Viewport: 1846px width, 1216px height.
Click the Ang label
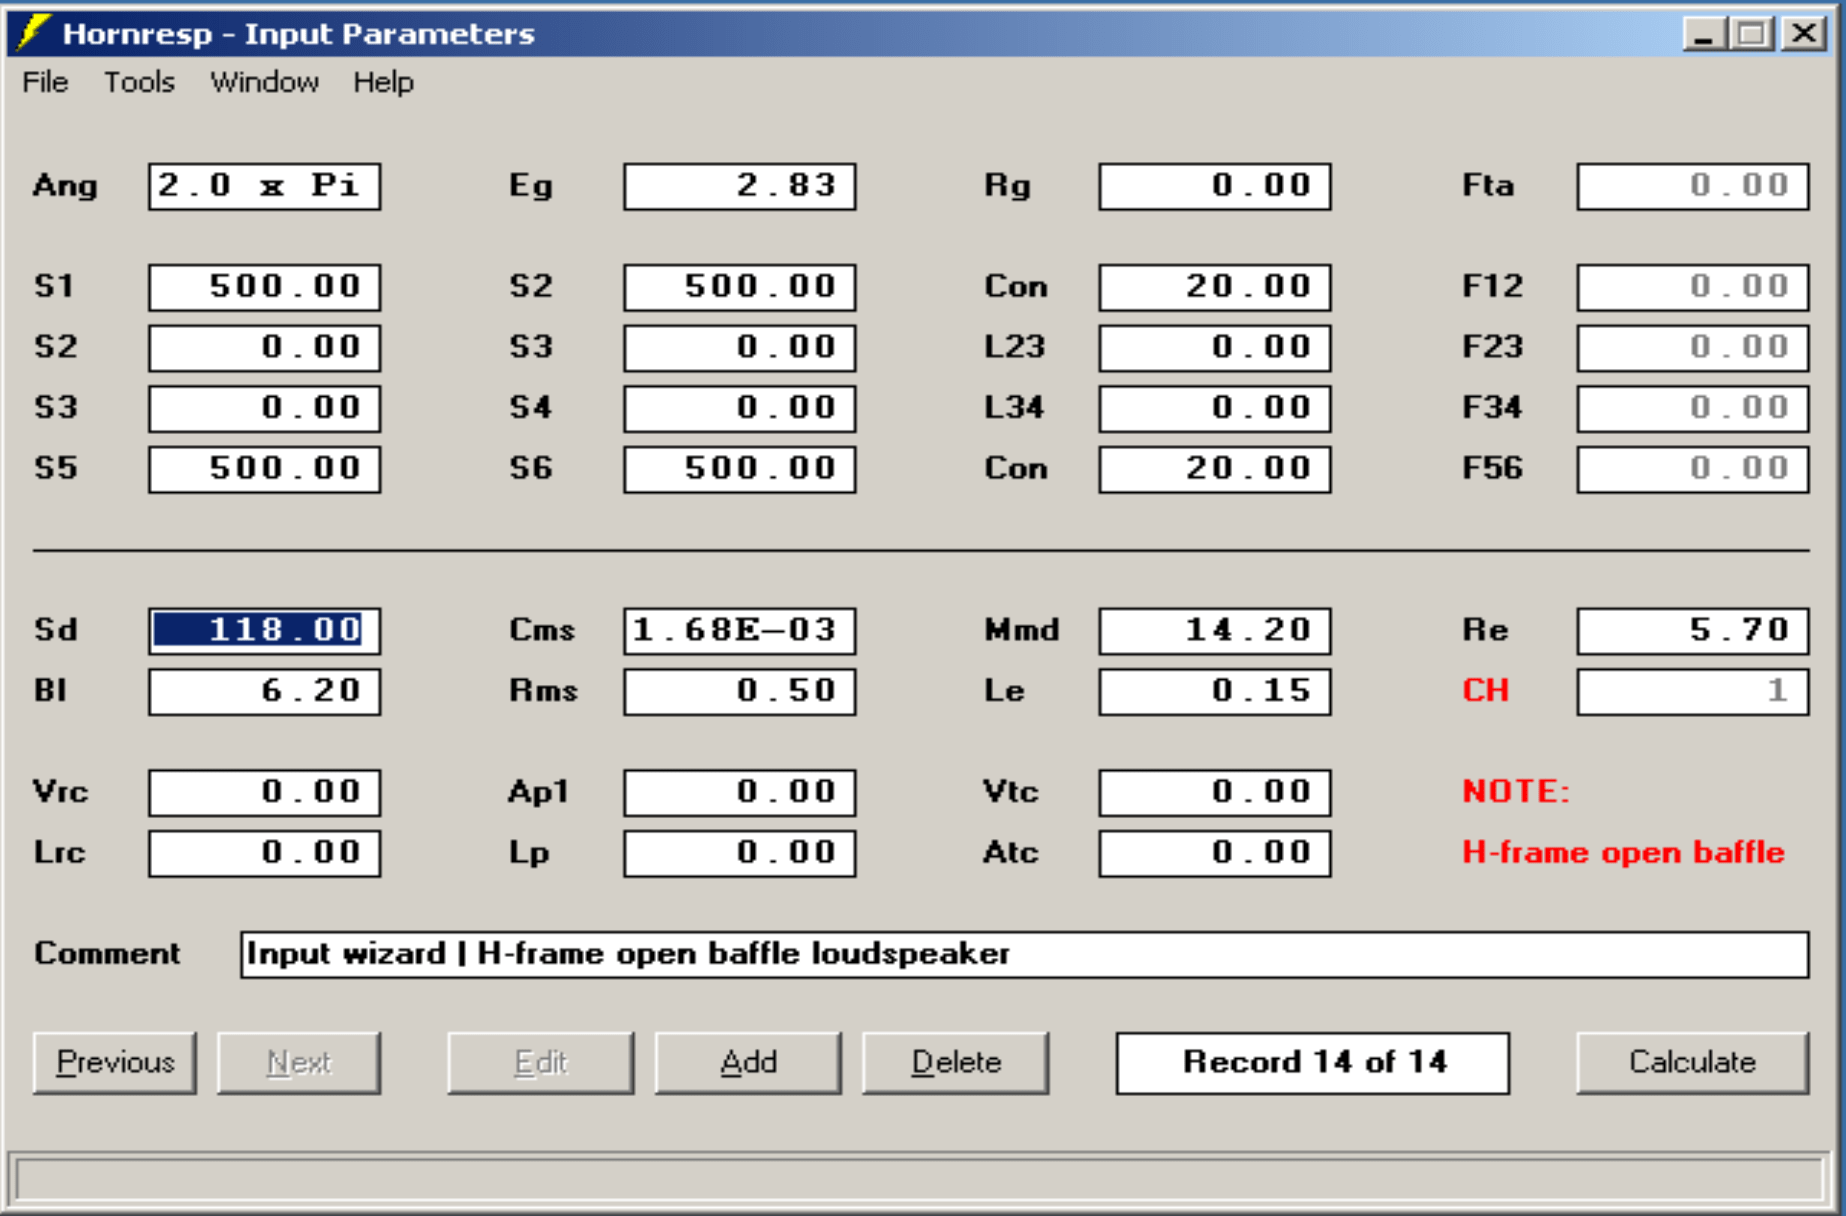point(65,186)
